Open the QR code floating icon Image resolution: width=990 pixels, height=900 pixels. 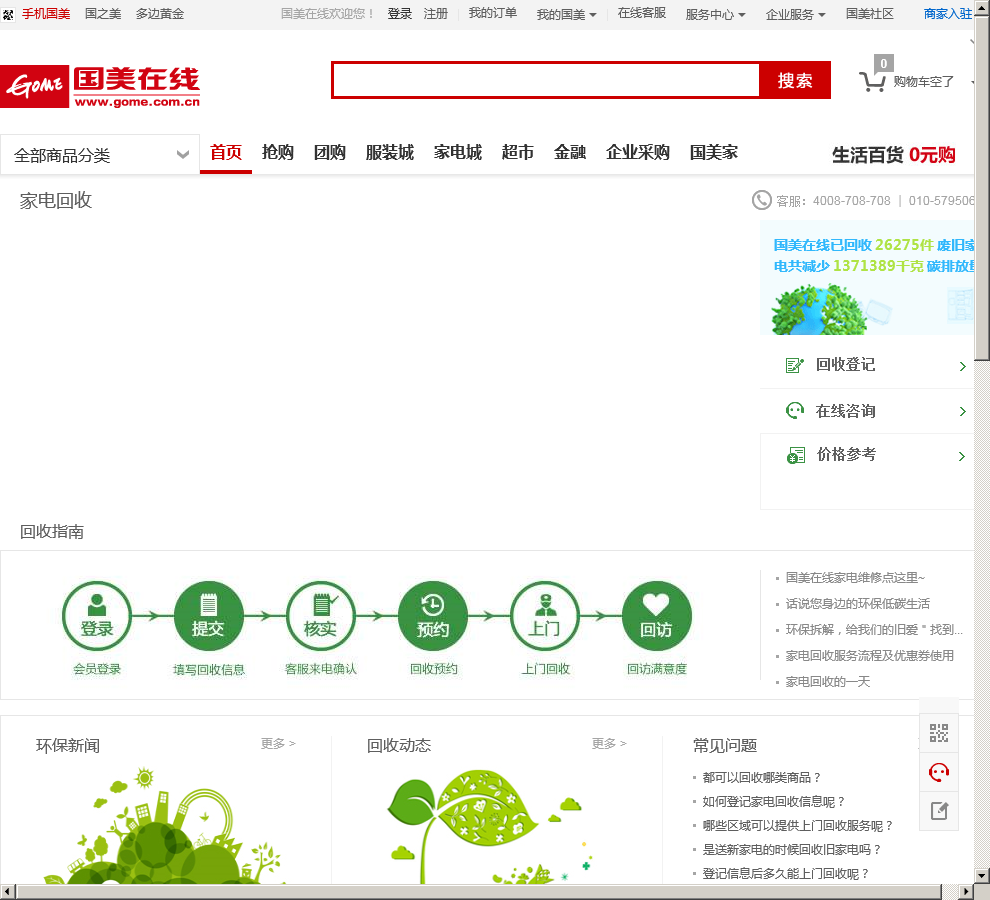point(939,733)
